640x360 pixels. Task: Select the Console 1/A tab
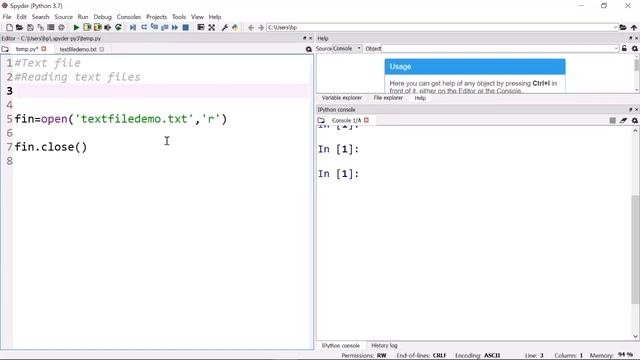tap(347, 120)
